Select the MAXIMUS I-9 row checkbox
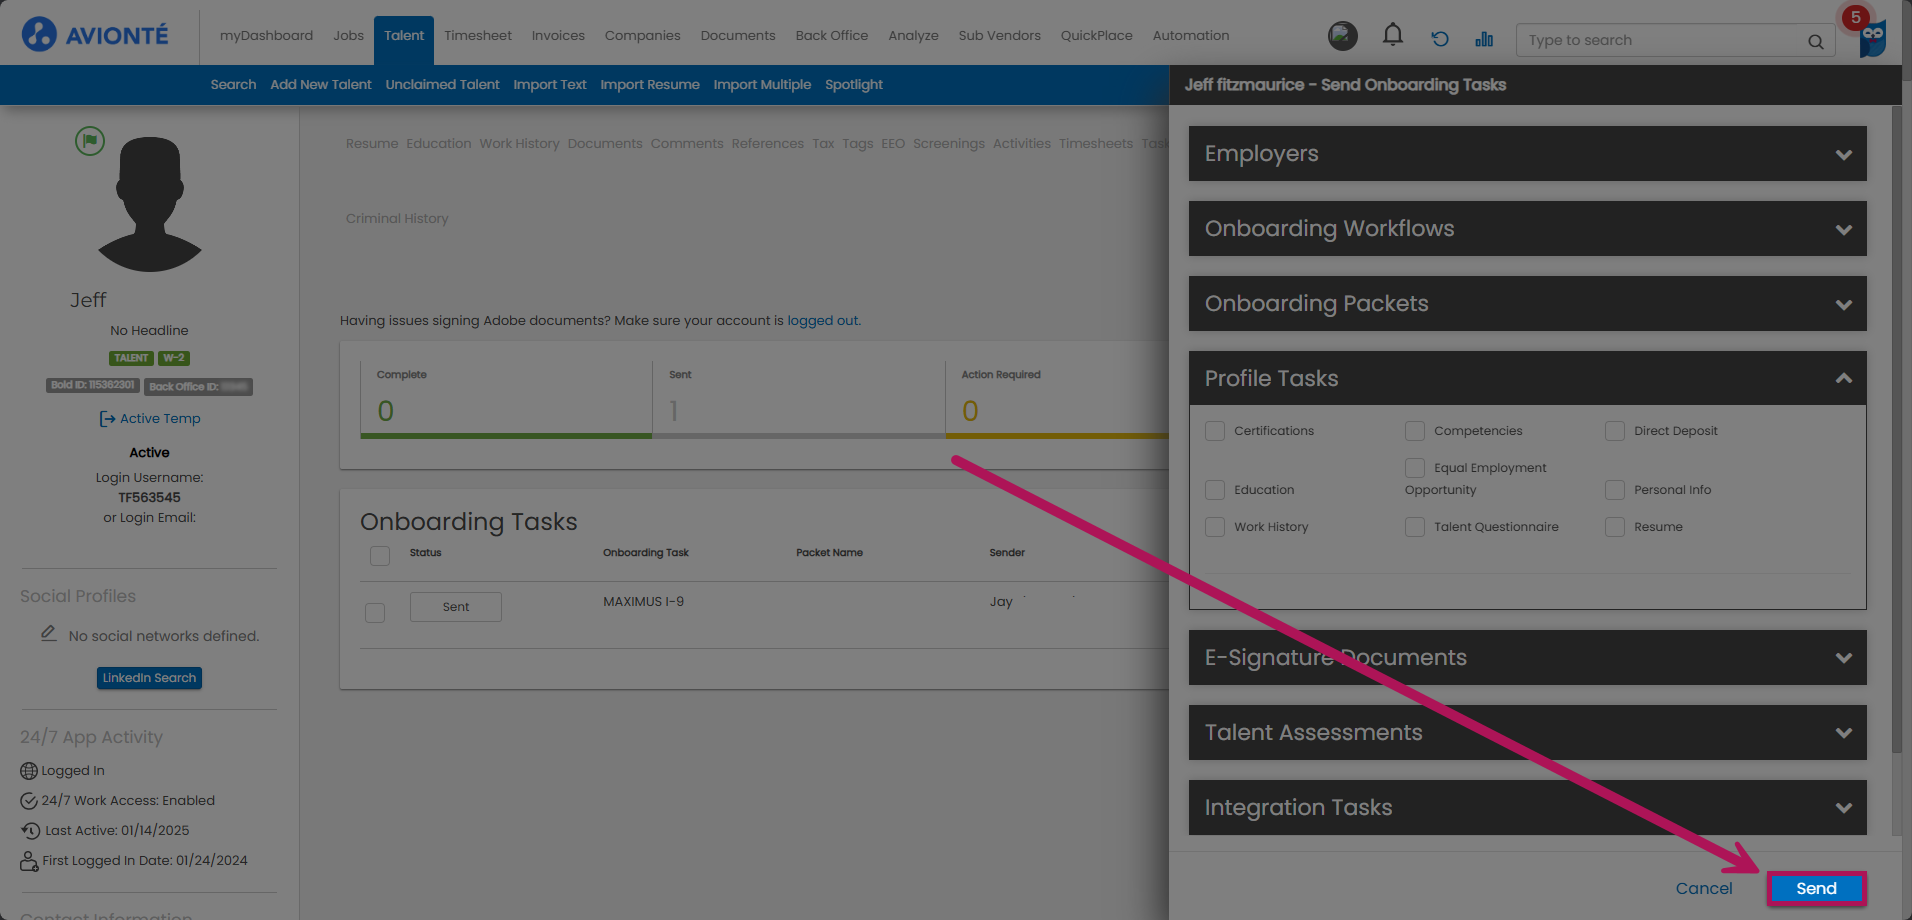 [375, 613]
